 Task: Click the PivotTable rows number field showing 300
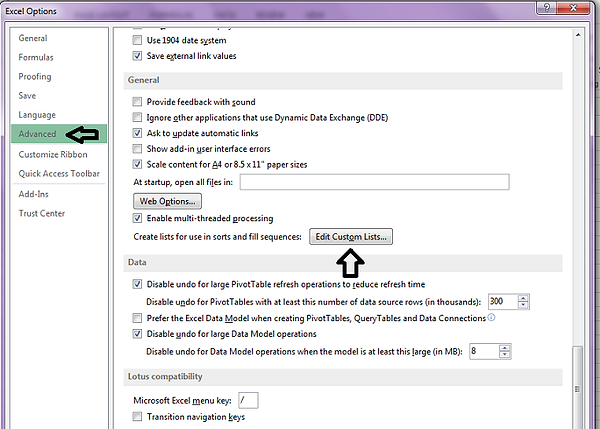coord(503,302)
